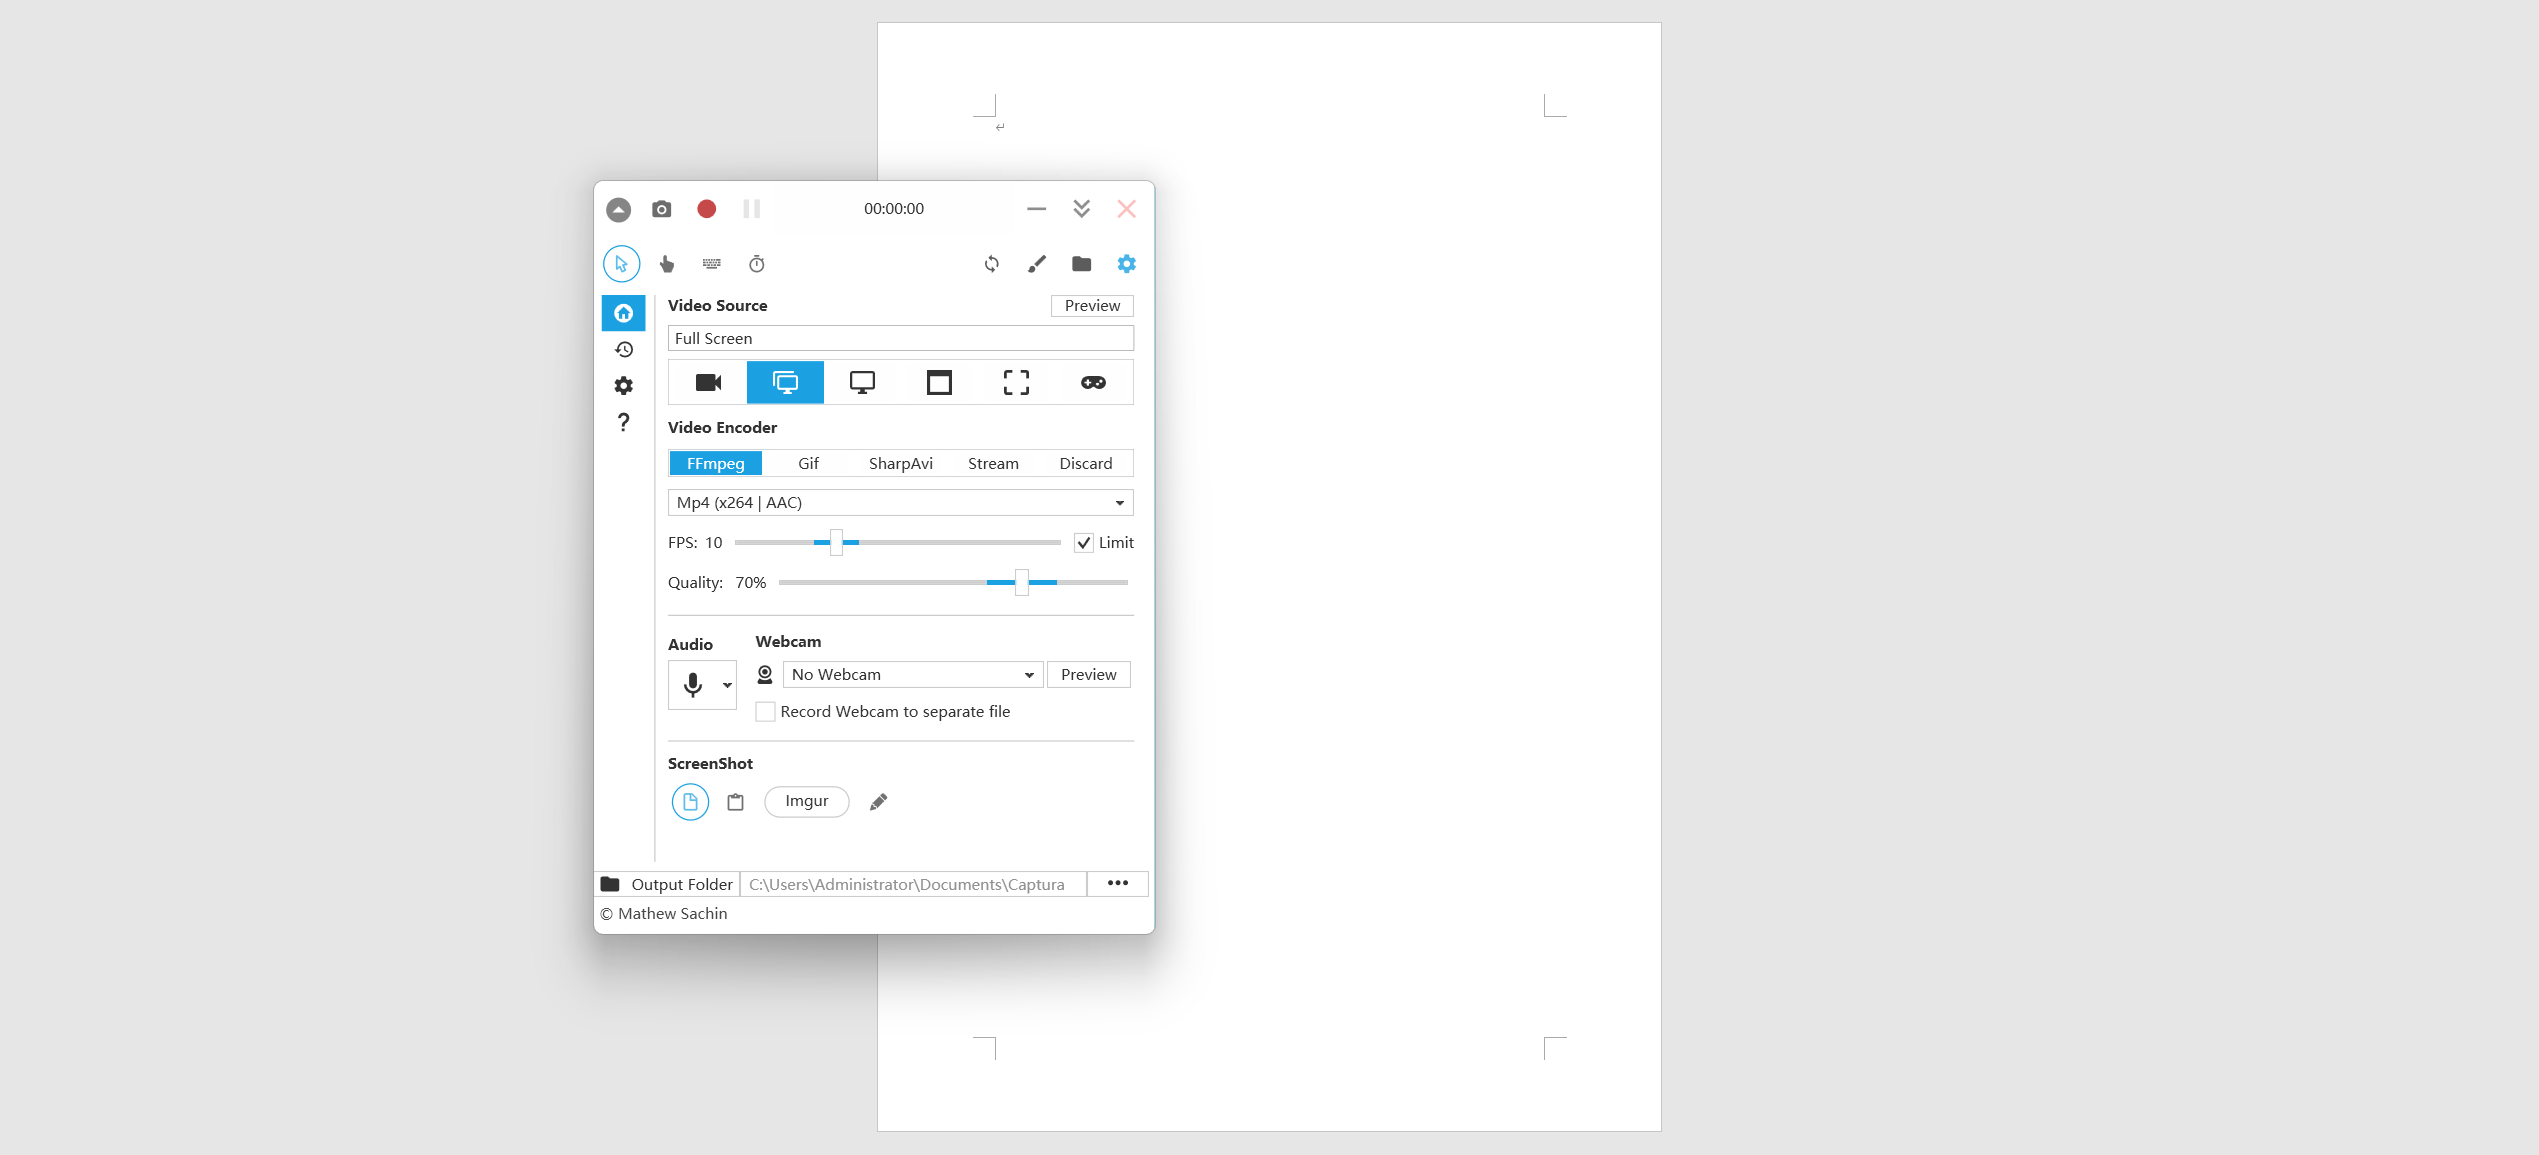Click the red record button
This screenshot has height=1155, width=2539.
tap(706, 209)
